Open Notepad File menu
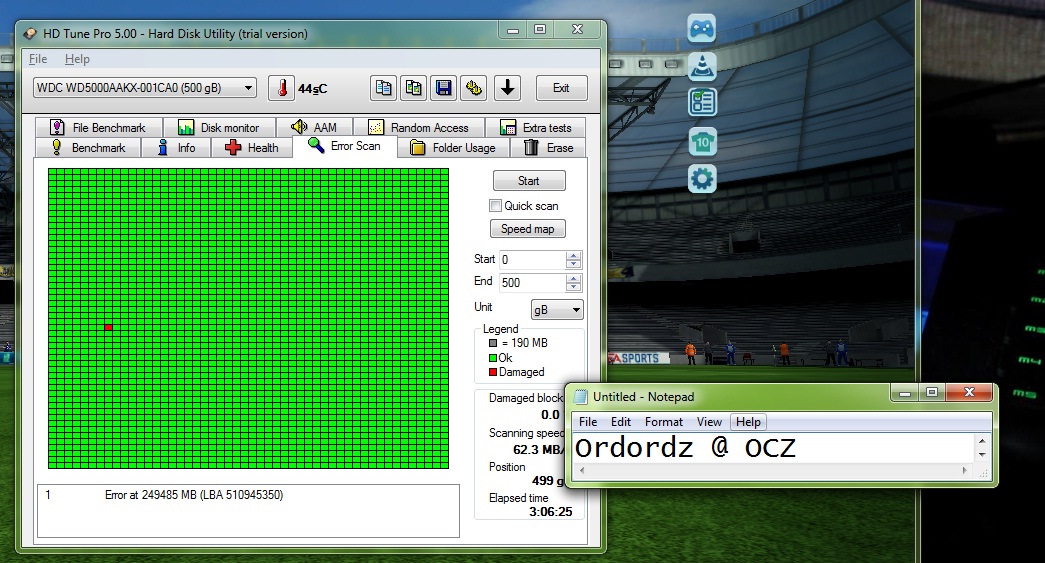Image resolution: width=1045 pixels, height=563 pixels. [588, 422]
